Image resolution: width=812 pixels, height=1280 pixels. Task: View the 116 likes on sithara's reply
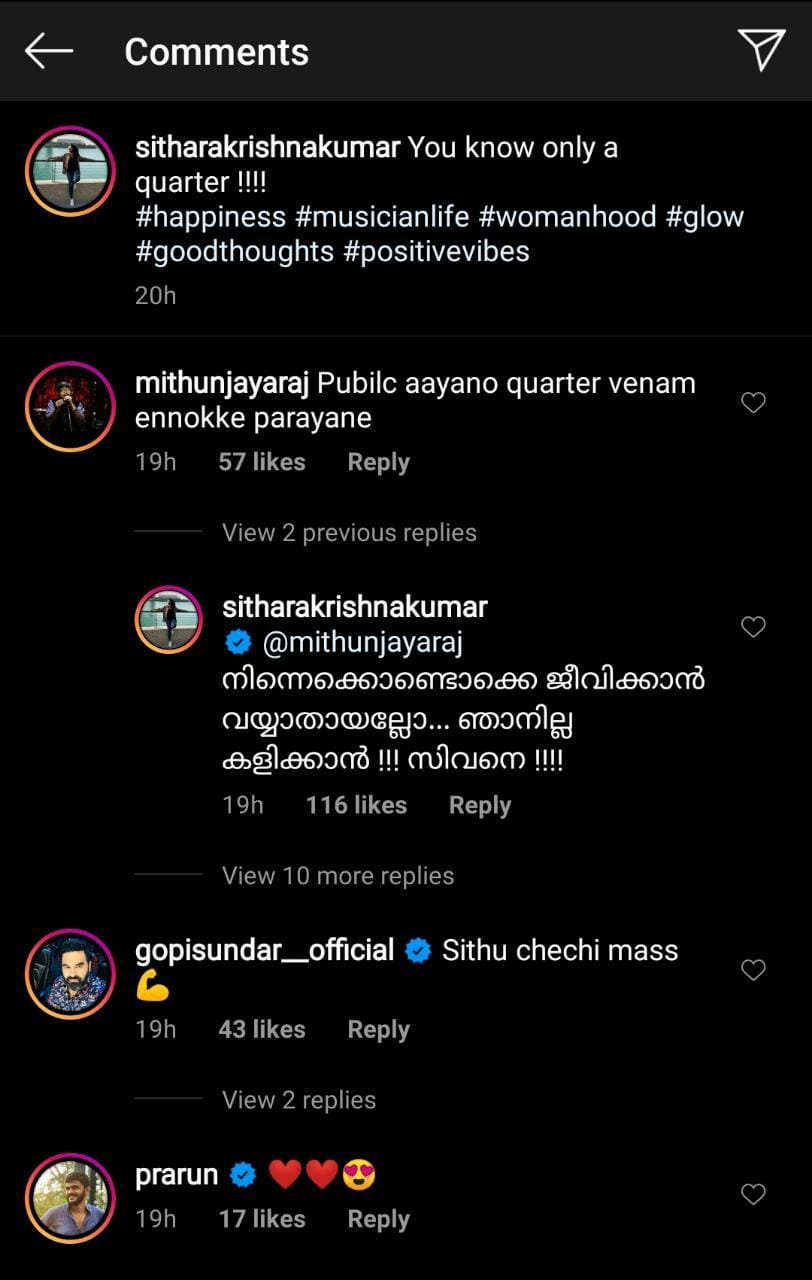tap(356, 805)
